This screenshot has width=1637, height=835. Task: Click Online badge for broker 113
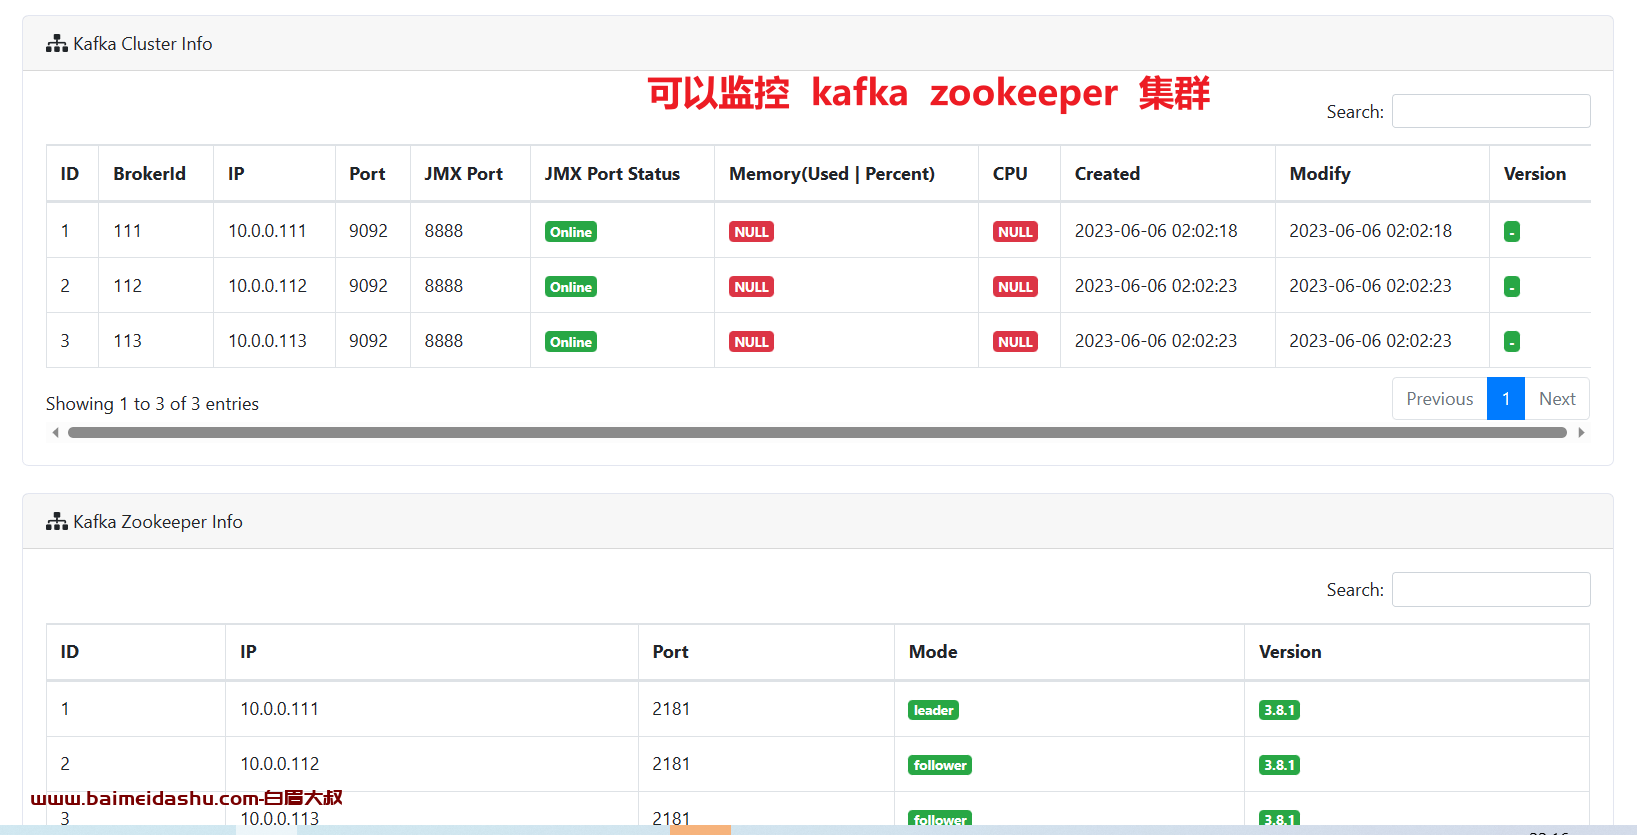coord(571,342)
